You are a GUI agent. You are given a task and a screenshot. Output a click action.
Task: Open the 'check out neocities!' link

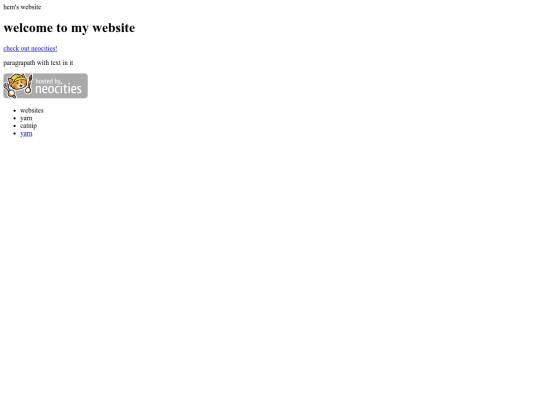pos(30,49)
